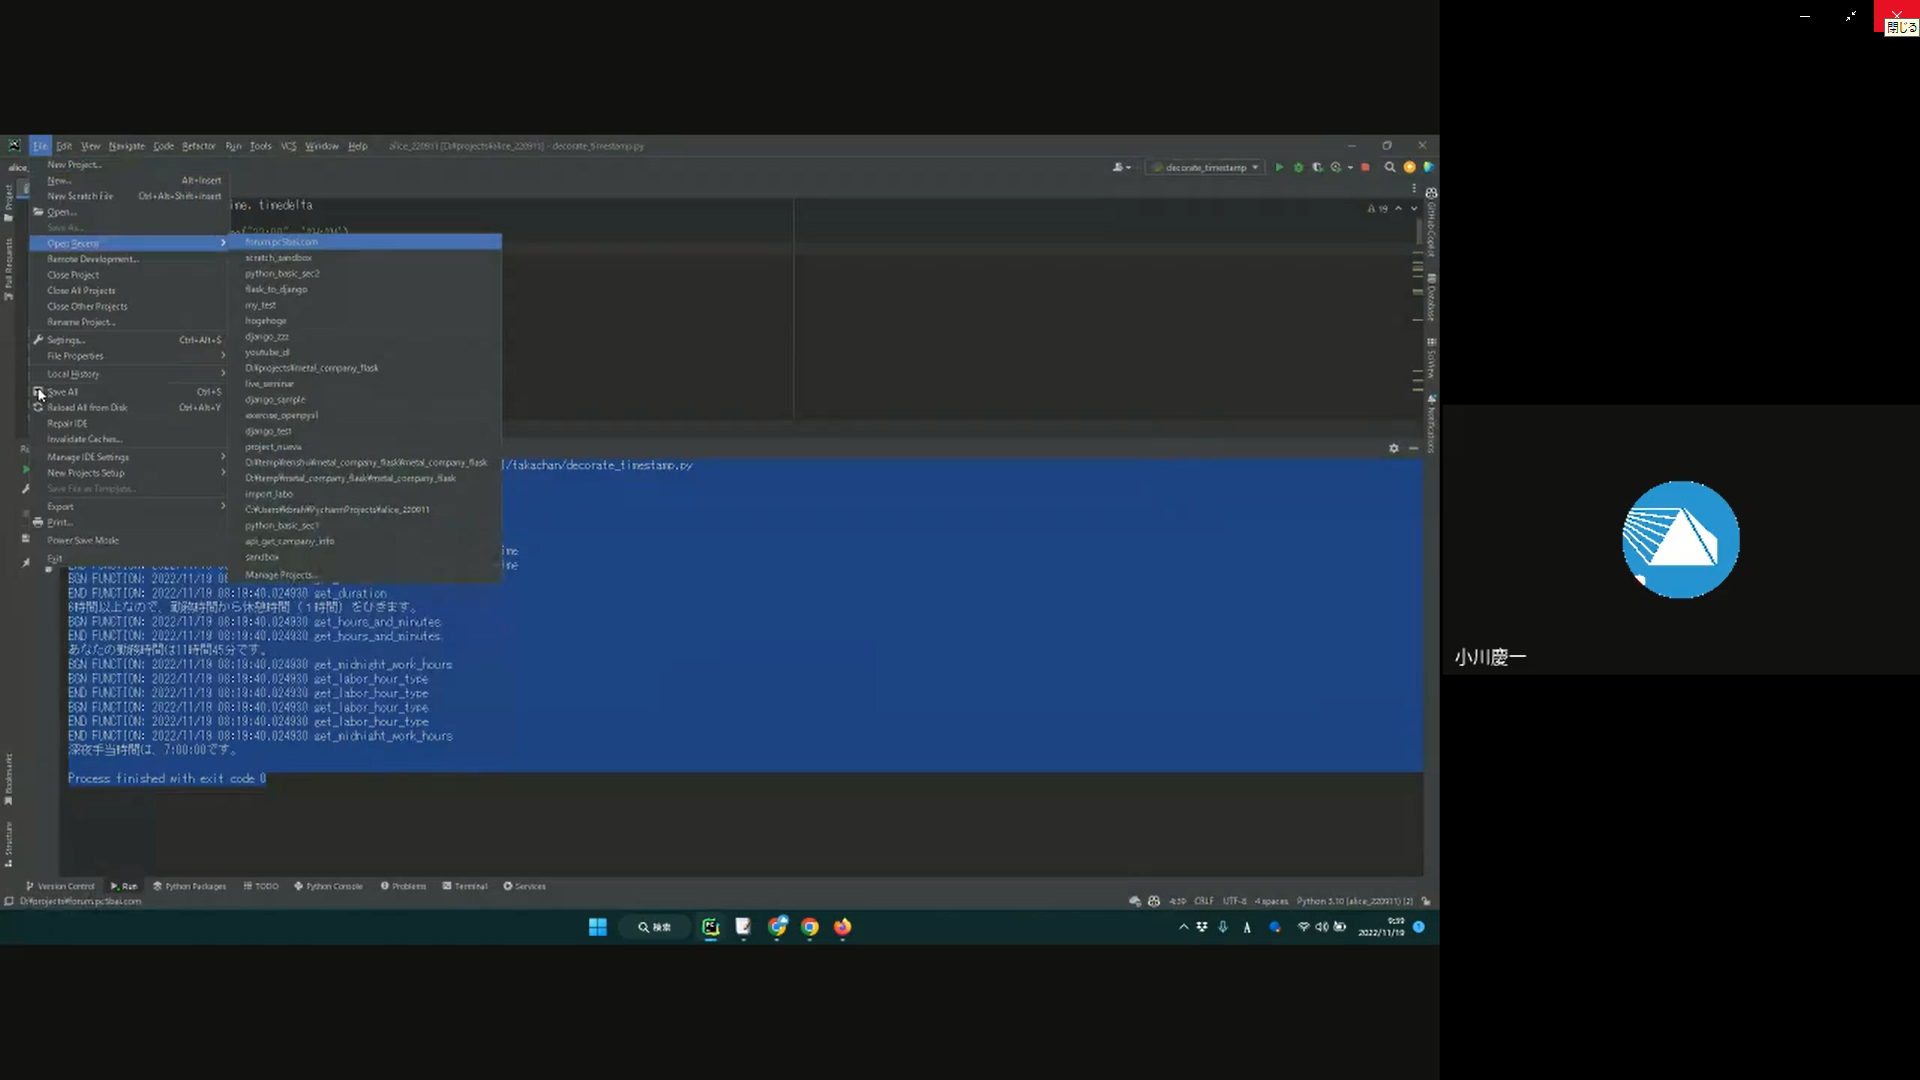Open Manage Projects... entry
The width and height of the screenshot is (1920, 1080).
[281, 575]
